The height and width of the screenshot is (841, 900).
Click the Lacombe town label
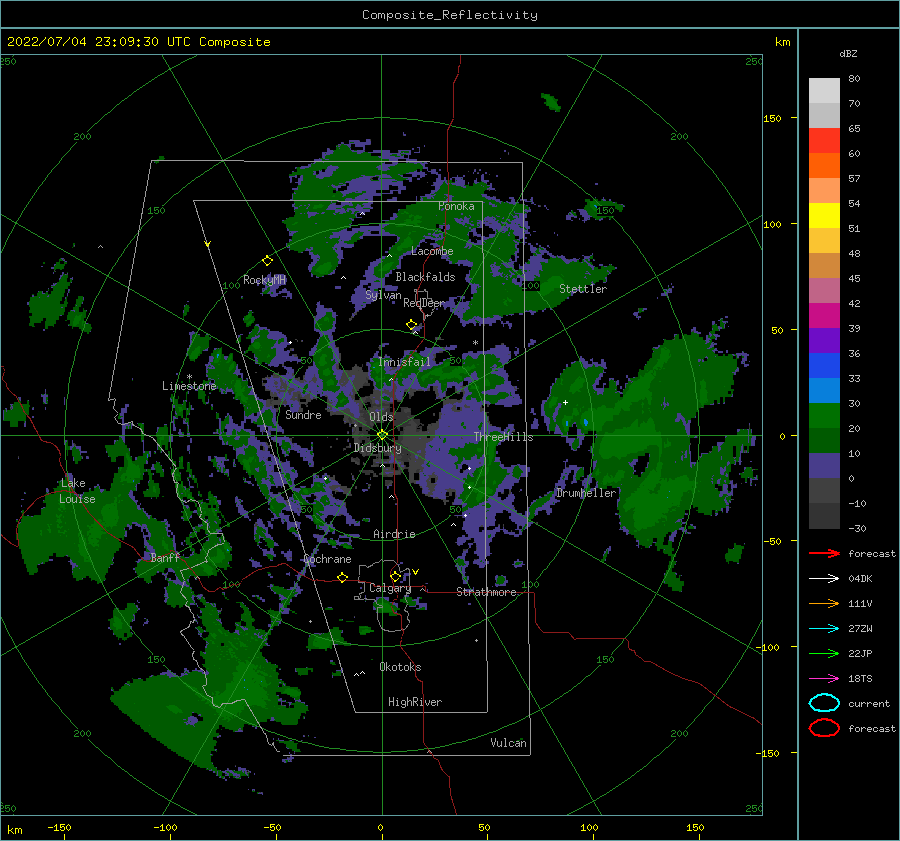coord(432,251)
